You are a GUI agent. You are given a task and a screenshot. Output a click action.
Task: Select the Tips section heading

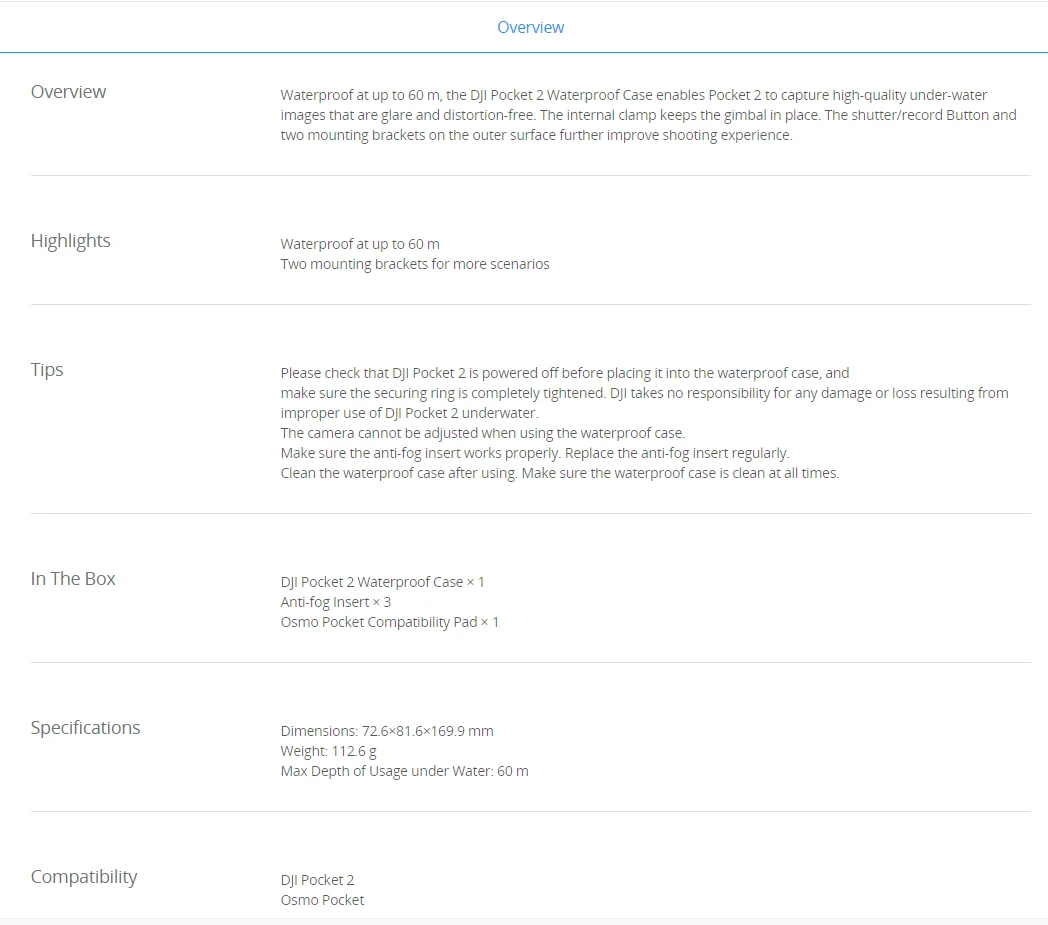[47, 370]
